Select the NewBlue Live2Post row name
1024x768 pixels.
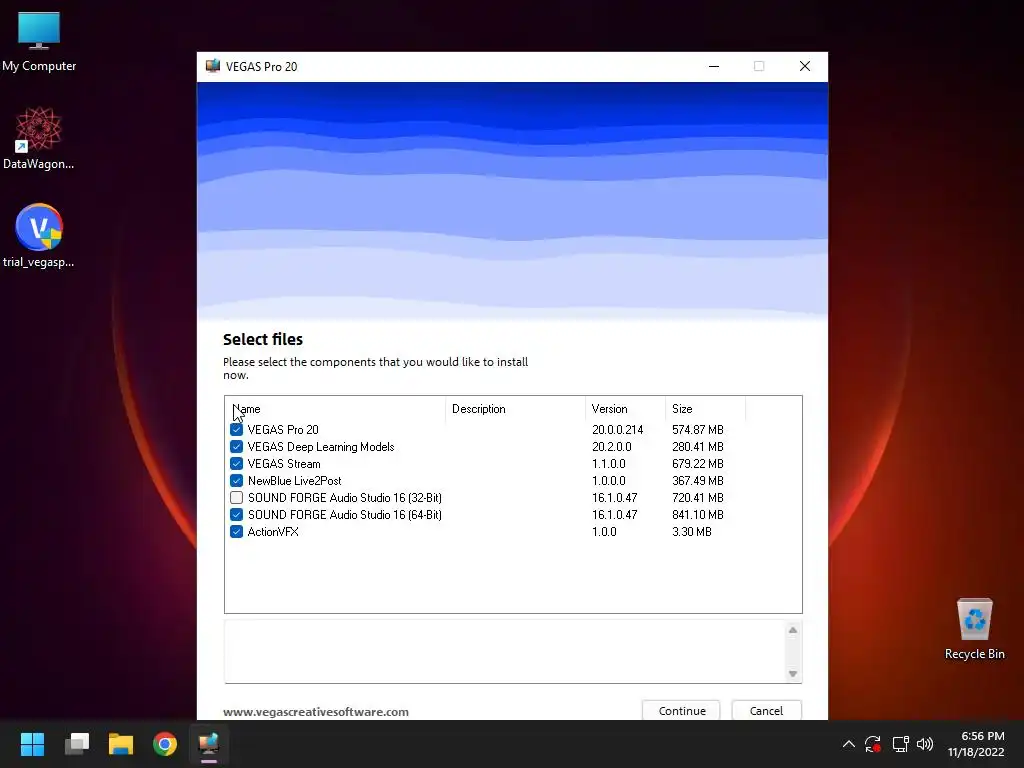point(295,481)
